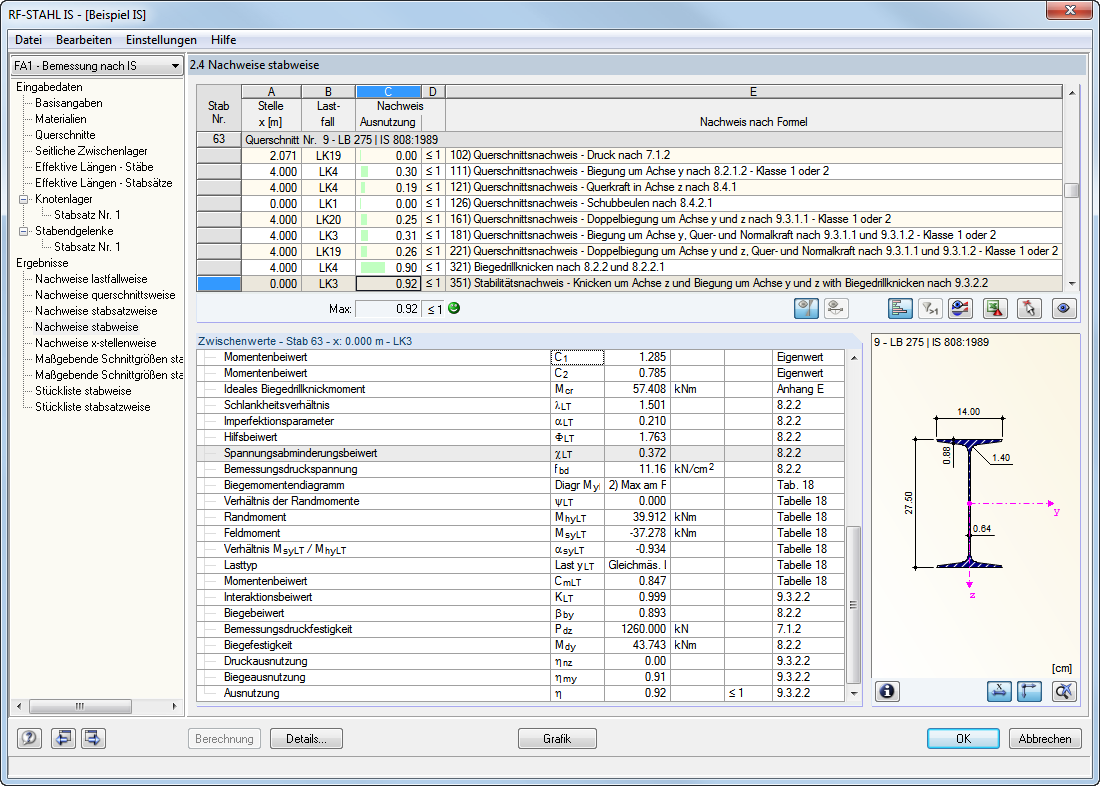Image resolution: width=1100 pixels, height=786 pixels.
Task: Click Bemessungsdruckfestigkeit value 1260.000
Action: click(637, 630)
